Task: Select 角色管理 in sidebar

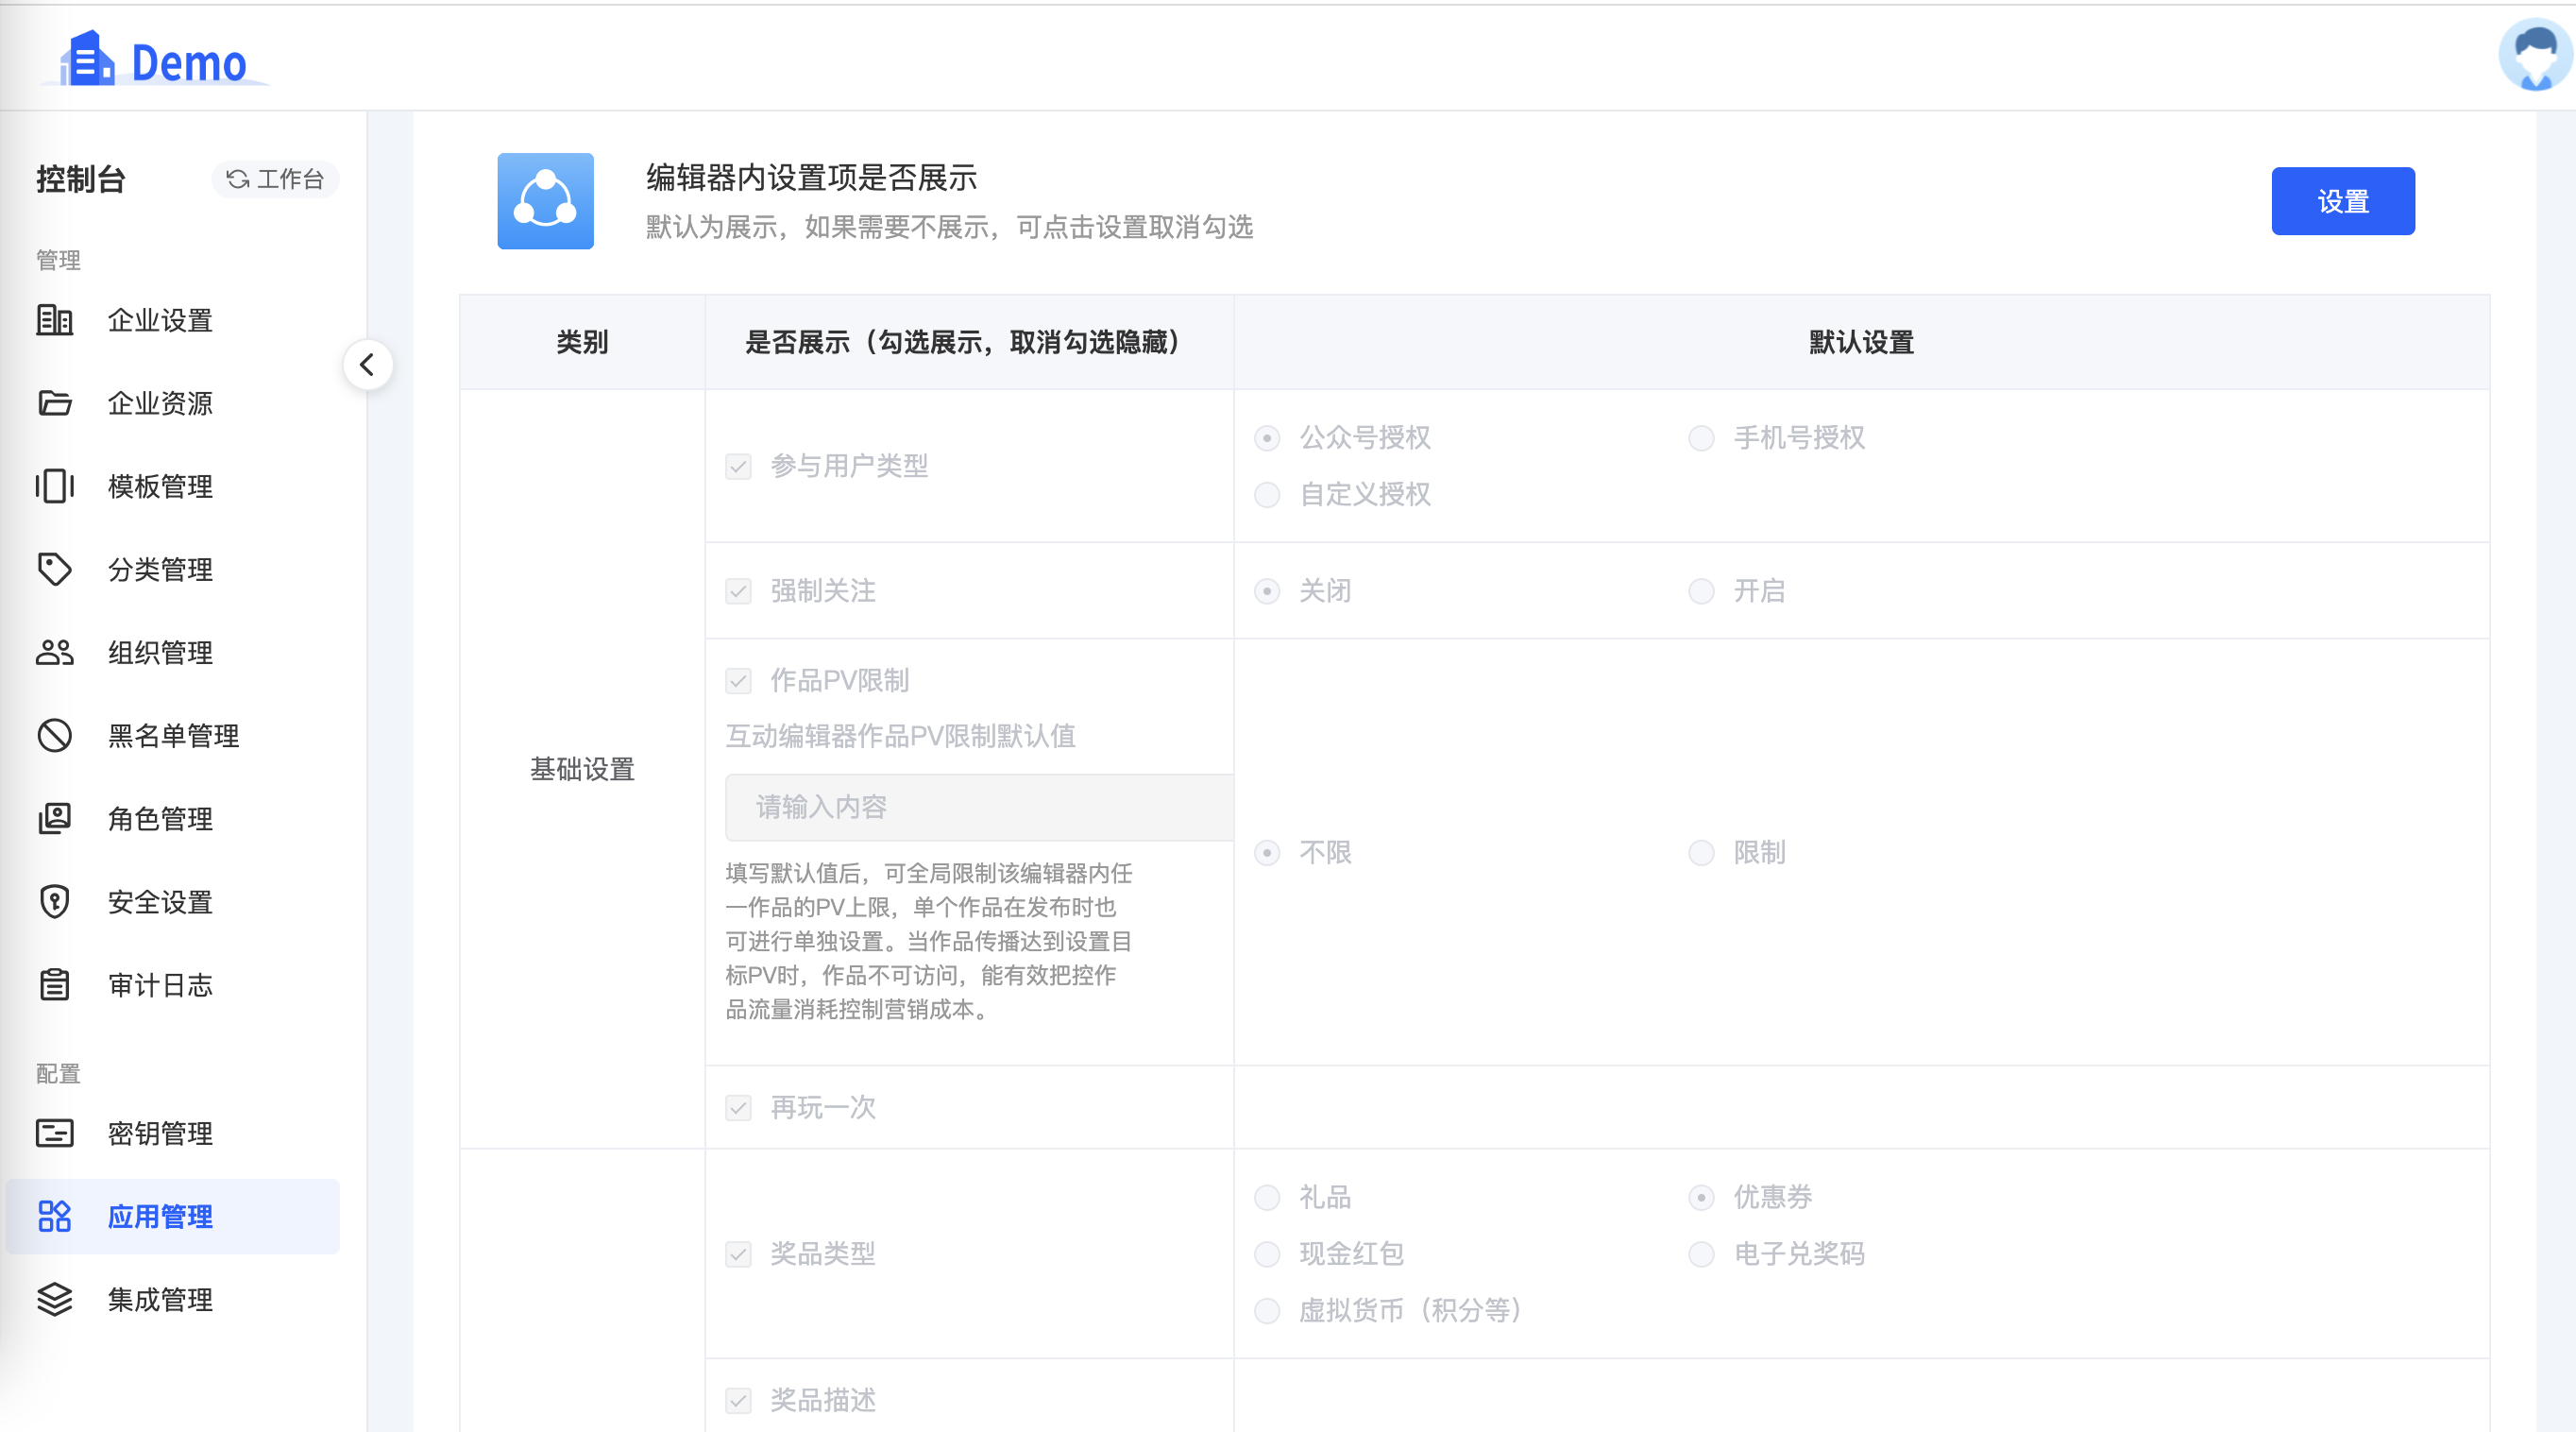Action: coord(172,818)
